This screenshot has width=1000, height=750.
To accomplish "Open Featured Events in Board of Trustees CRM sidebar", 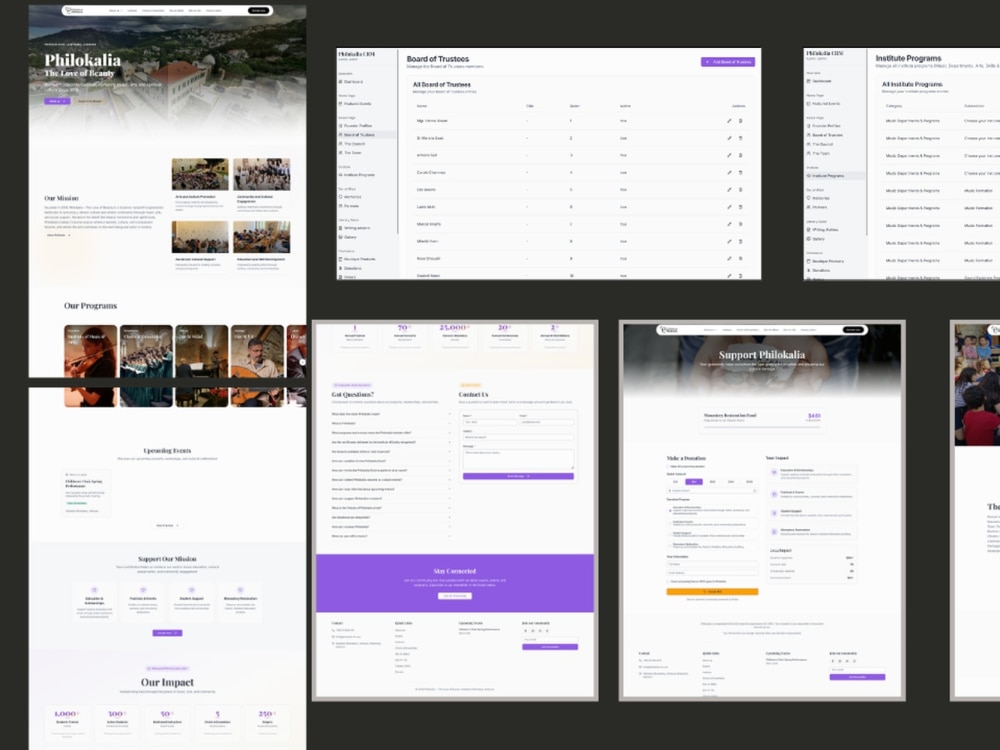I will (357, 103).
